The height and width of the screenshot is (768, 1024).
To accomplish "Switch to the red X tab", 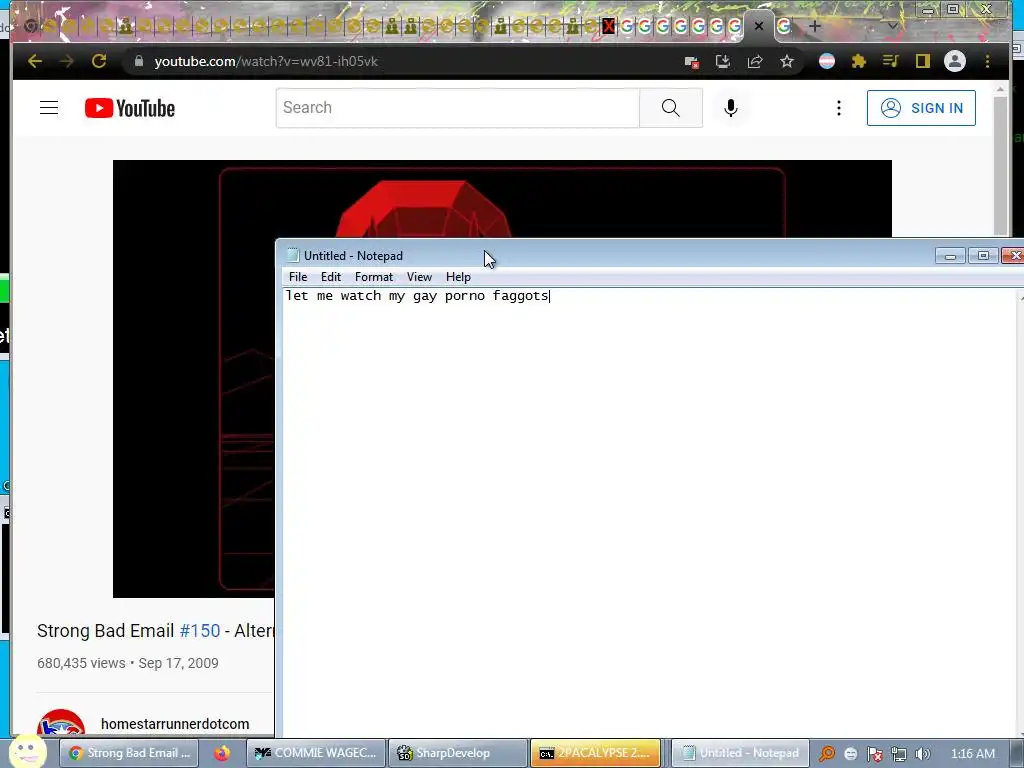I will [x=608, y=27].
